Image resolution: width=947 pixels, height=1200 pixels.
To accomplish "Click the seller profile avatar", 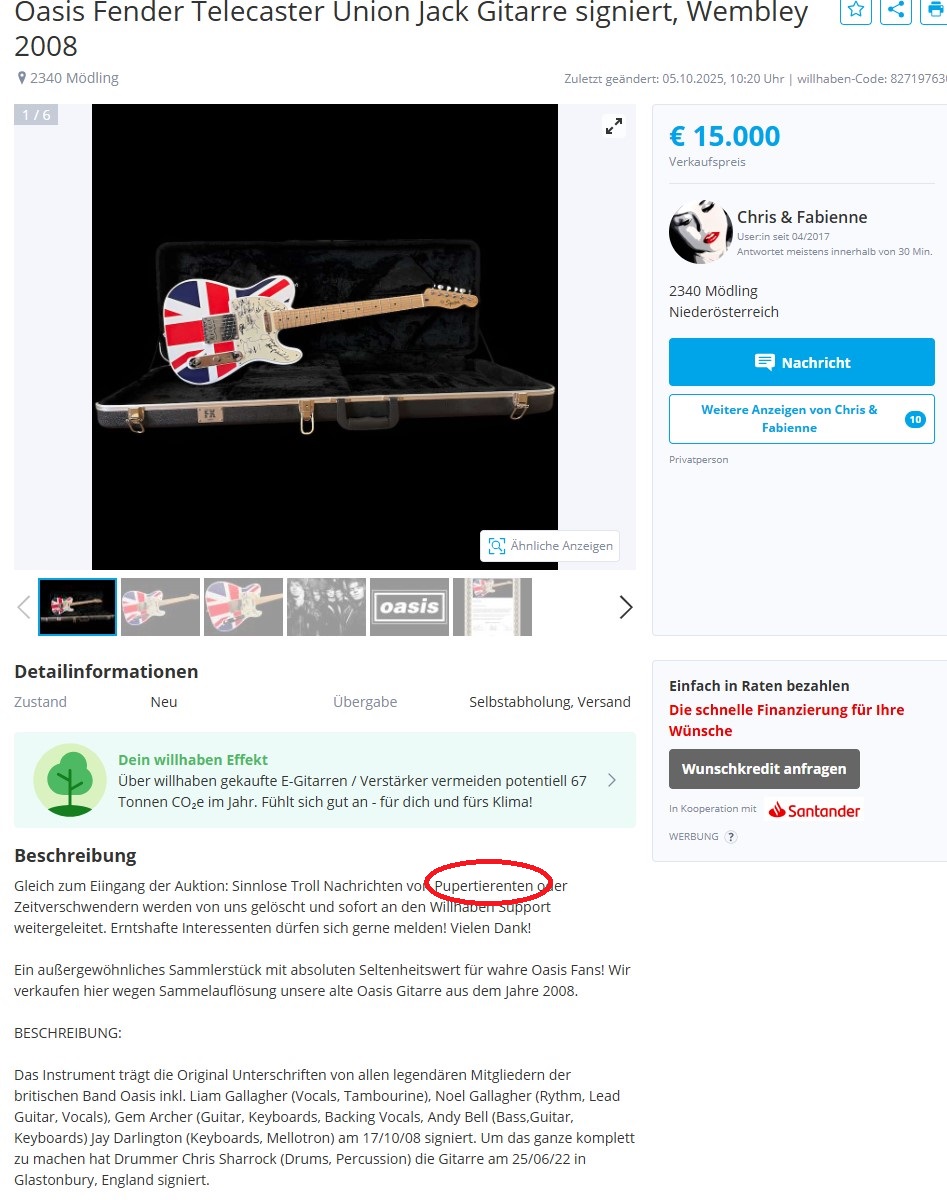I will tap(700, 232).
